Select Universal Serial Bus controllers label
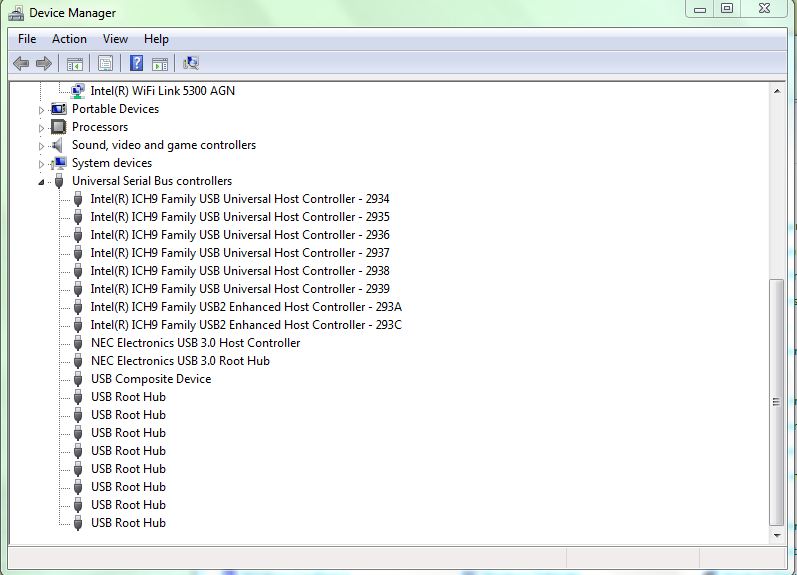 click(152, 181)
